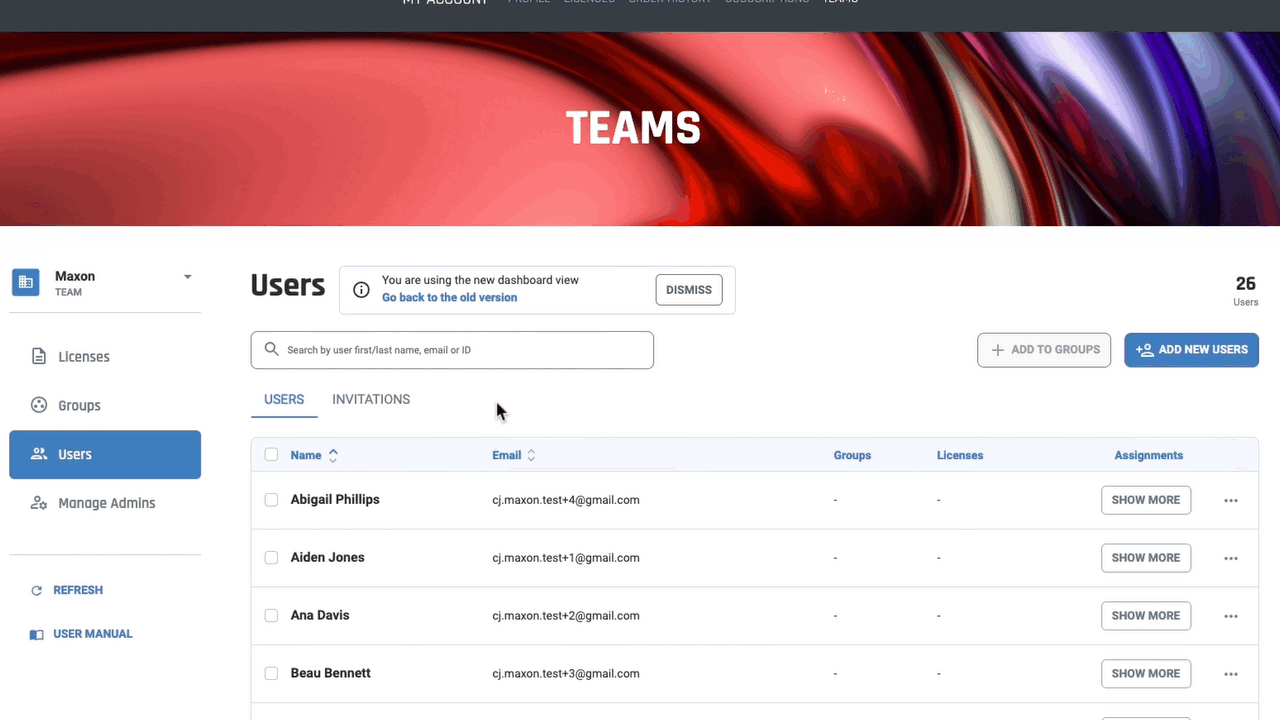Click the Add to Groups button
The width and height of the screenshot is (1280, 720).
tap(1044, 350)
